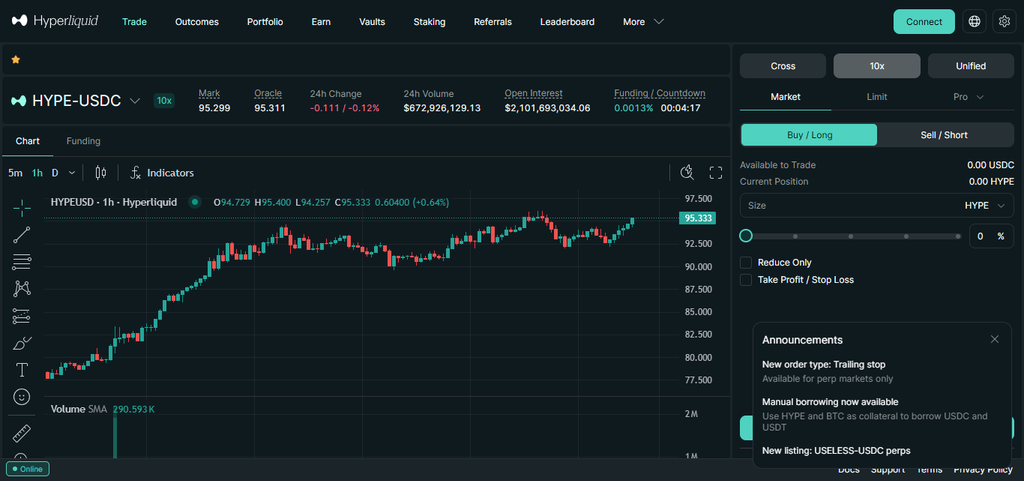The image size is (1024, 481).
Task: Open the Indicators fx menu
Action: [162, 173]
